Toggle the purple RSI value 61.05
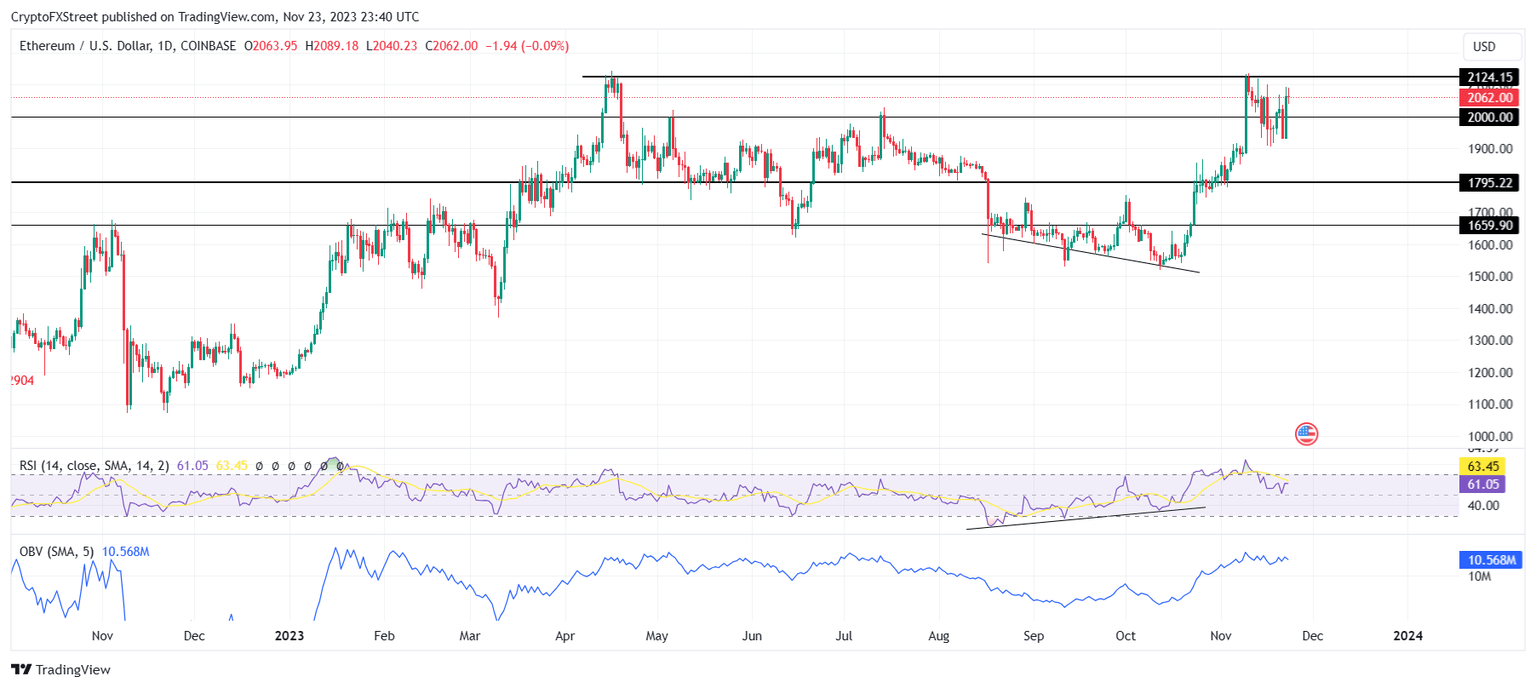This screenshot has height=688, width=1536. coord(193,463)
